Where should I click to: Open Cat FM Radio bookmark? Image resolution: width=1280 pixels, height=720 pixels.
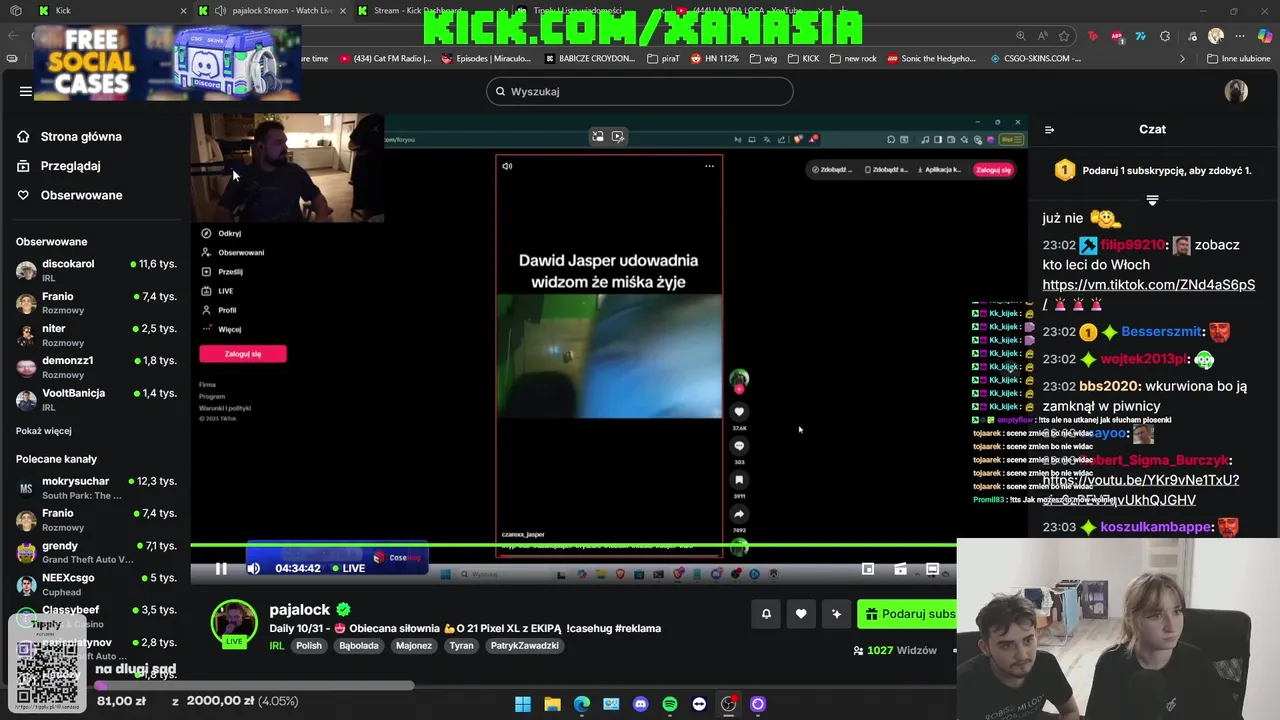386,59
